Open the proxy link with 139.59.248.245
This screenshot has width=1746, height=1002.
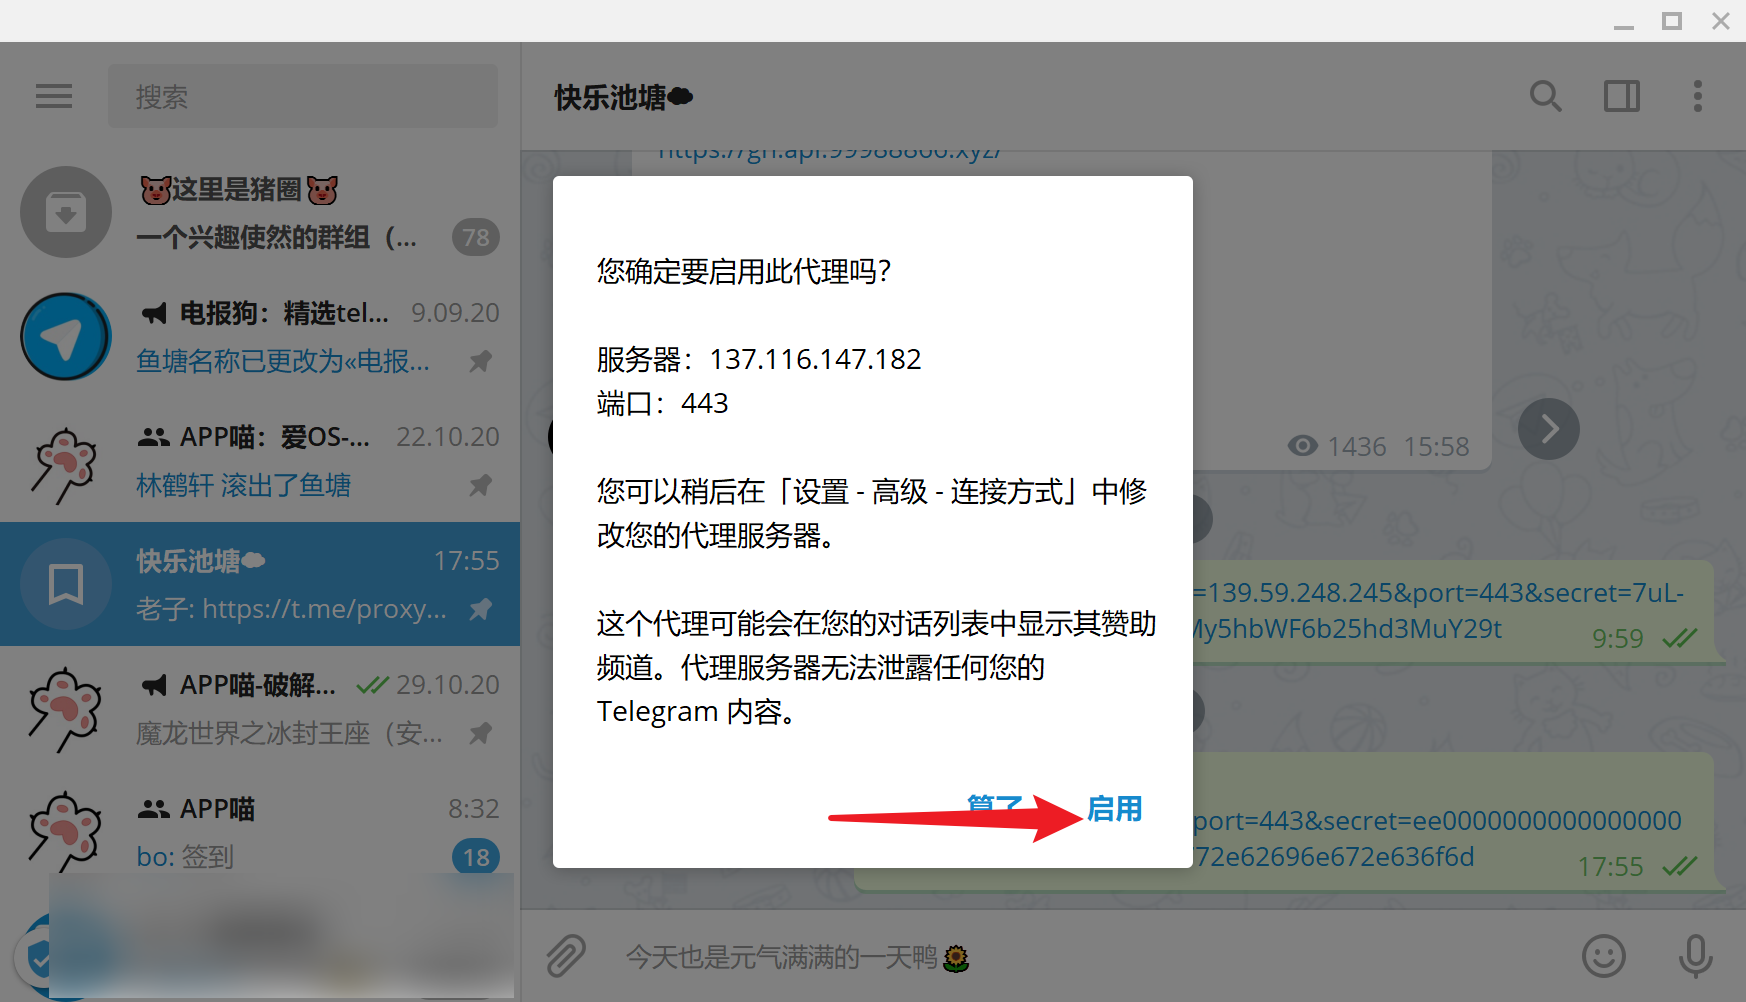[x=1438, y=611]
